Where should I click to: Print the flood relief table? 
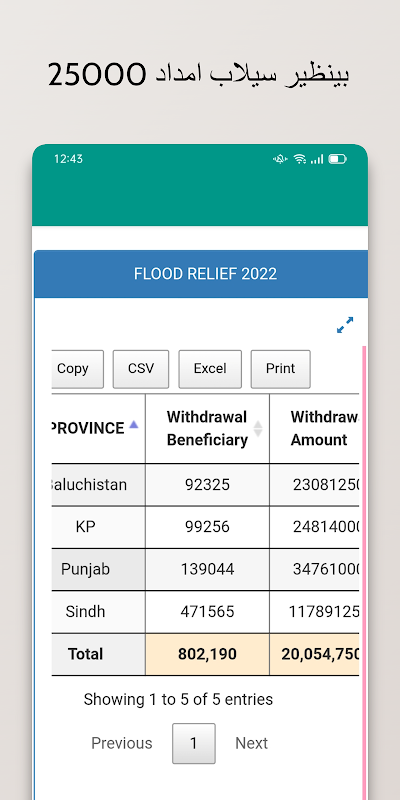[280, 369]
